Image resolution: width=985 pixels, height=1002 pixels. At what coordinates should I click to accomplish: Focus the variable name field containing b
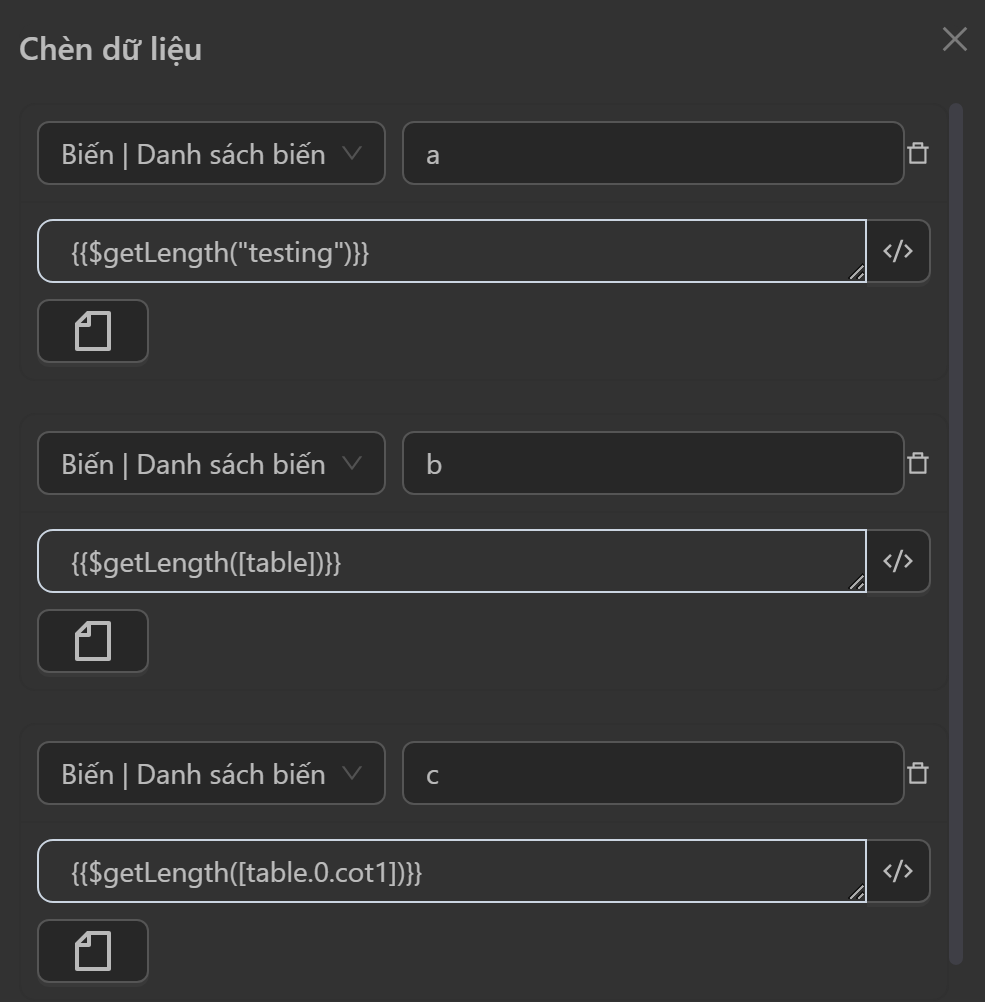tap(652, 464)
